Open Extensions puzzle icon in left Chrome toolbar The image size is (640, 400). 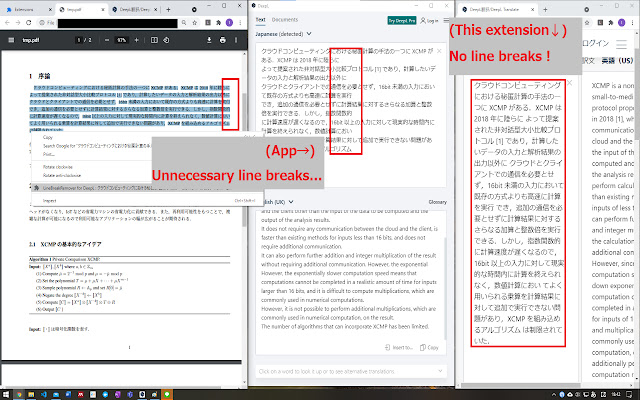pyautogui.click(x=219, y=23)
